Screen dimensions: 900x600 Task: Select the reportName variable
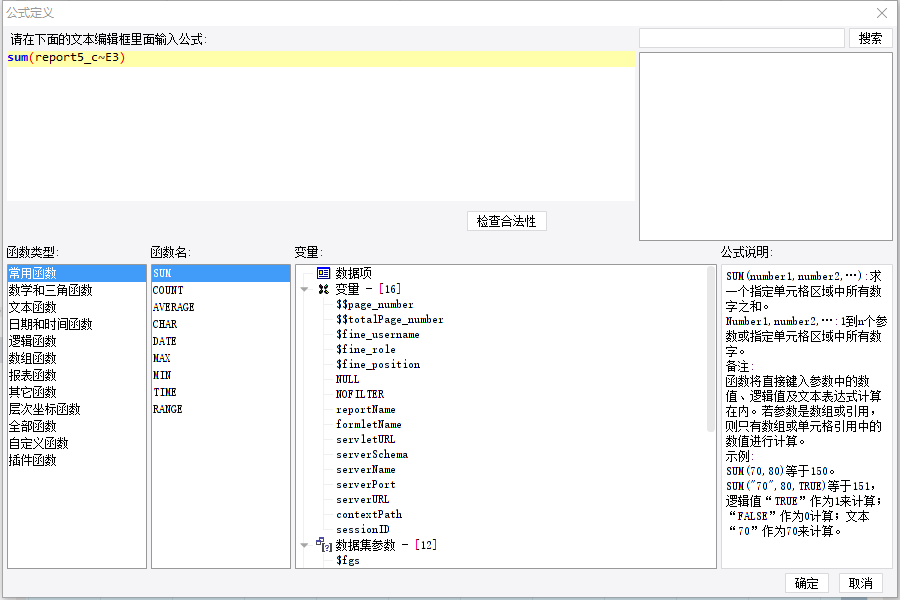[x=366, y=409]
